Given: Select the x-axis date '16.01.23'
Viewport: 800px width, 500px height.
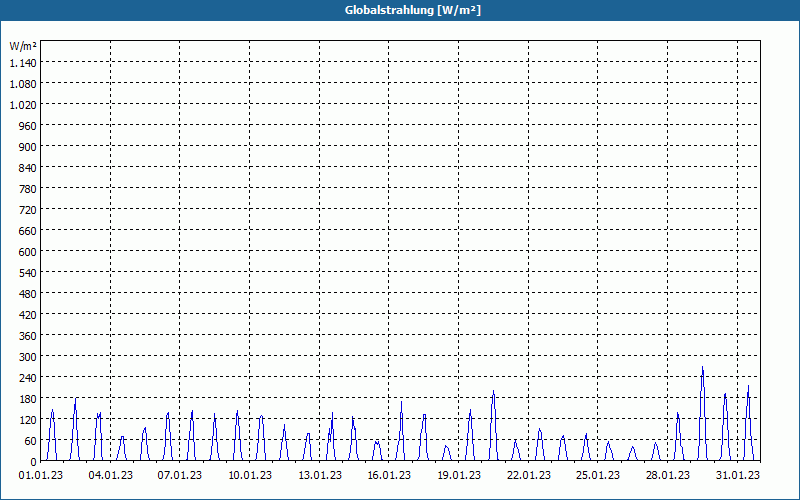Looking at the screenshot, I should [389, 476].
